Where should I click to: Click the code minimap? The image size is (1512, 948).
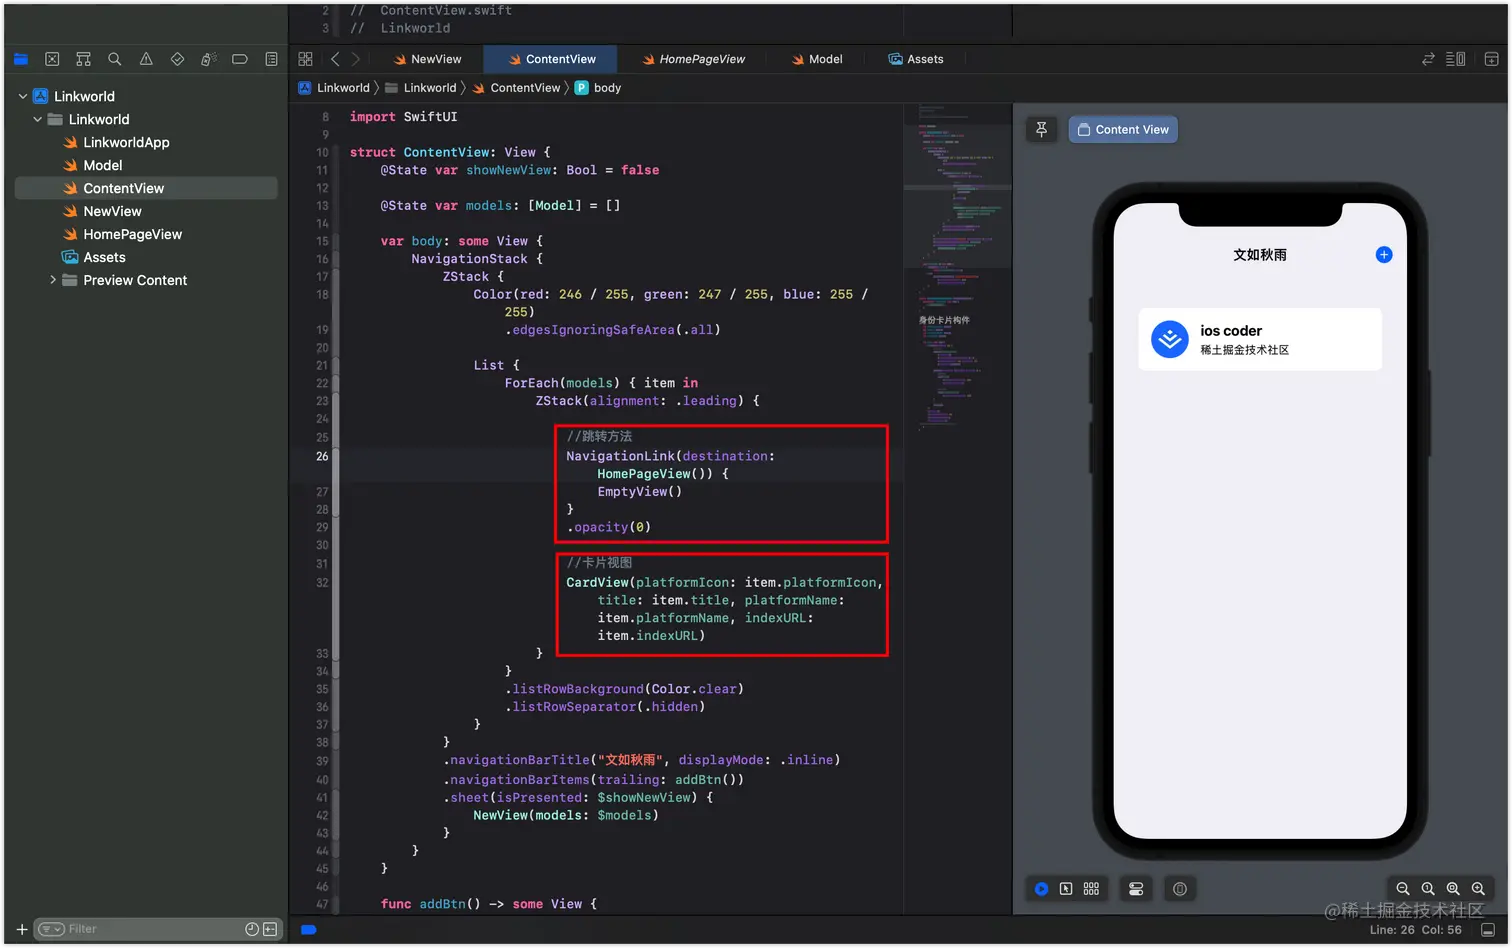(957, 270)
